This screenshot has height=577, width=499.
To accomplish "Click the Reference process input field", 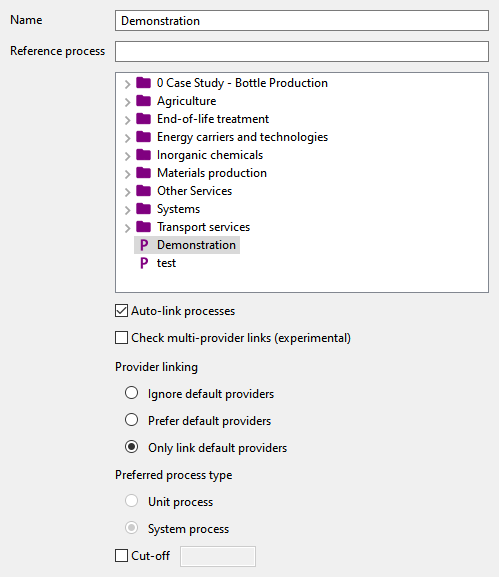I will 302,52.
